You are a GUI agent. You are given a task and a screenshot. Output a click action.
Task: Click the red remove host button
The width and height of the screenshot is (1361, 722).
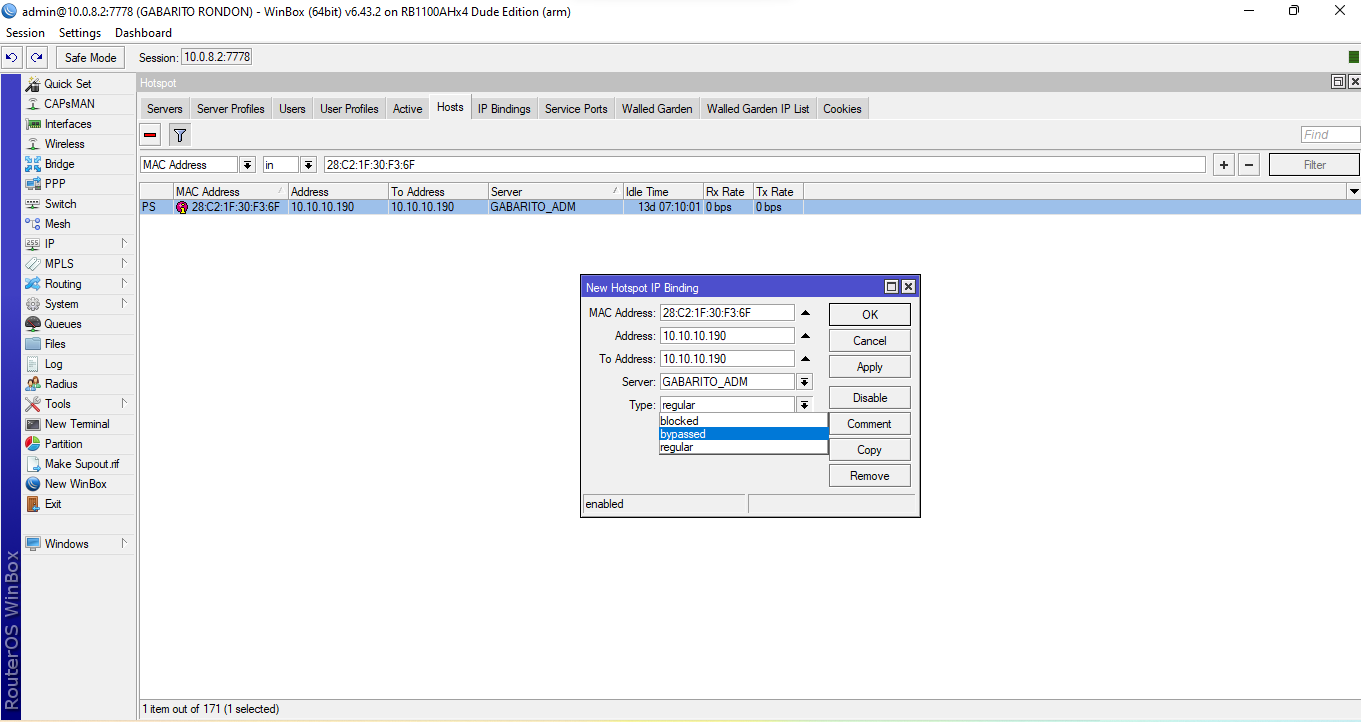pyautogui.click(x=150, y=135)
